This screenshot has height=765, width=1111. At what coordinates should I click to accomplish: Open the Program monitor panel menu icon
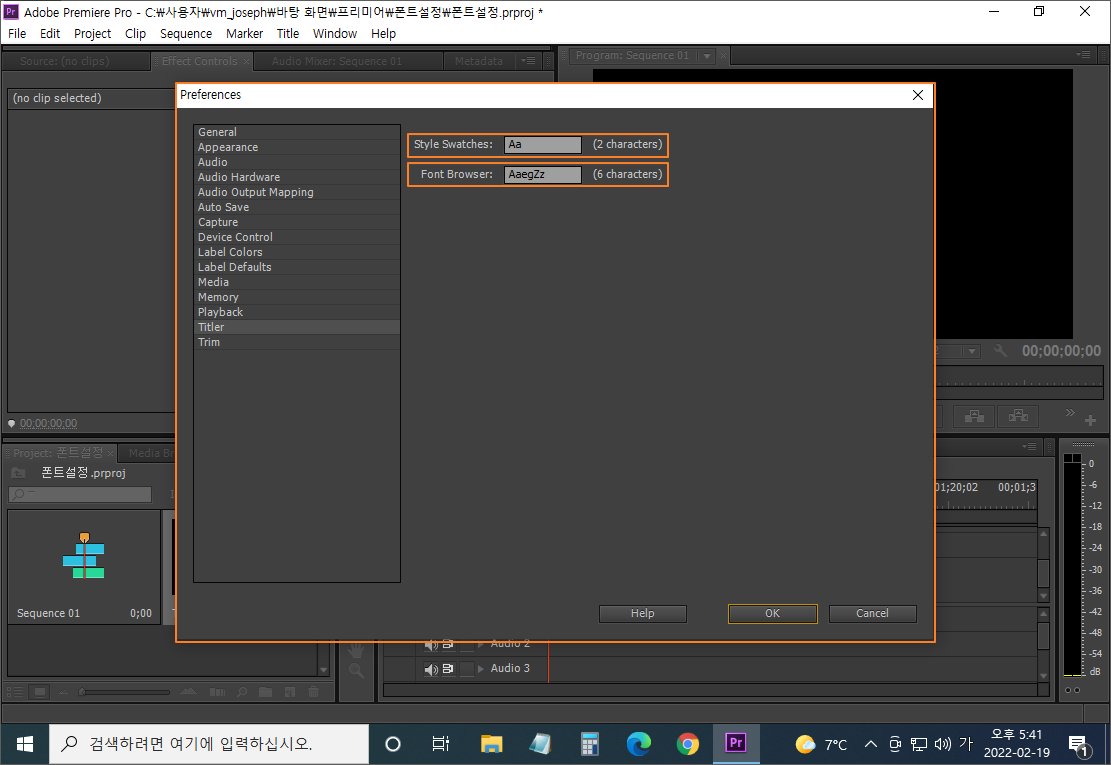1083,55
